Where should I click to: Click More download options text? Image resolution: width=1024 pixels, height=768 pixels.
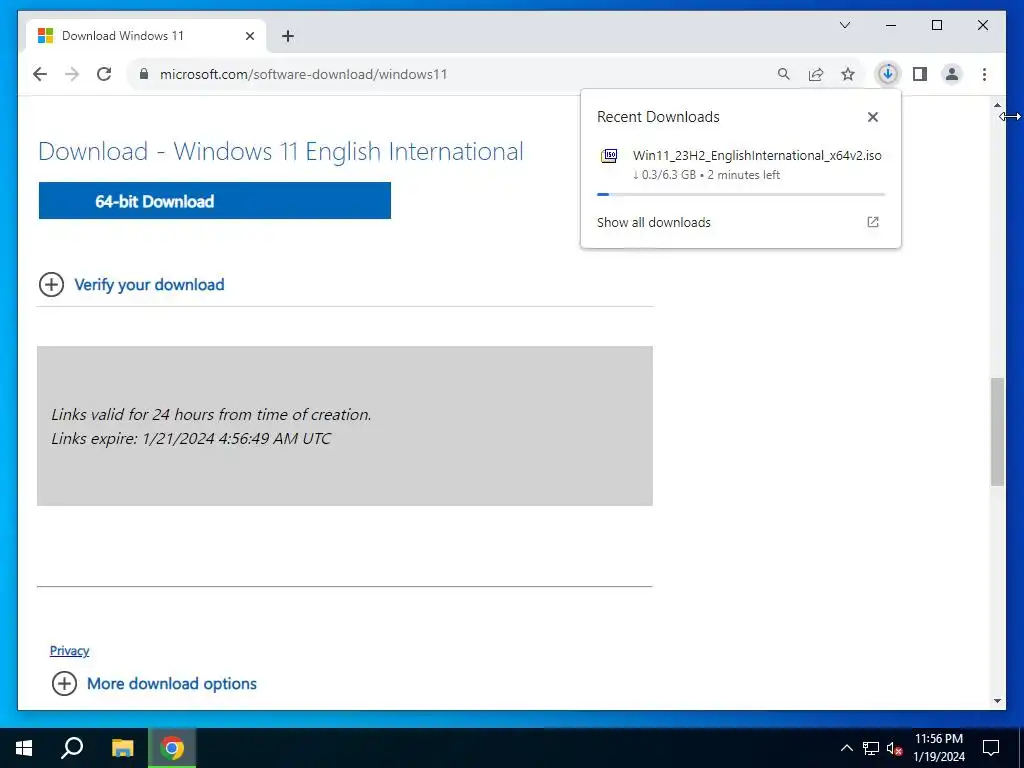pos(172,683)
